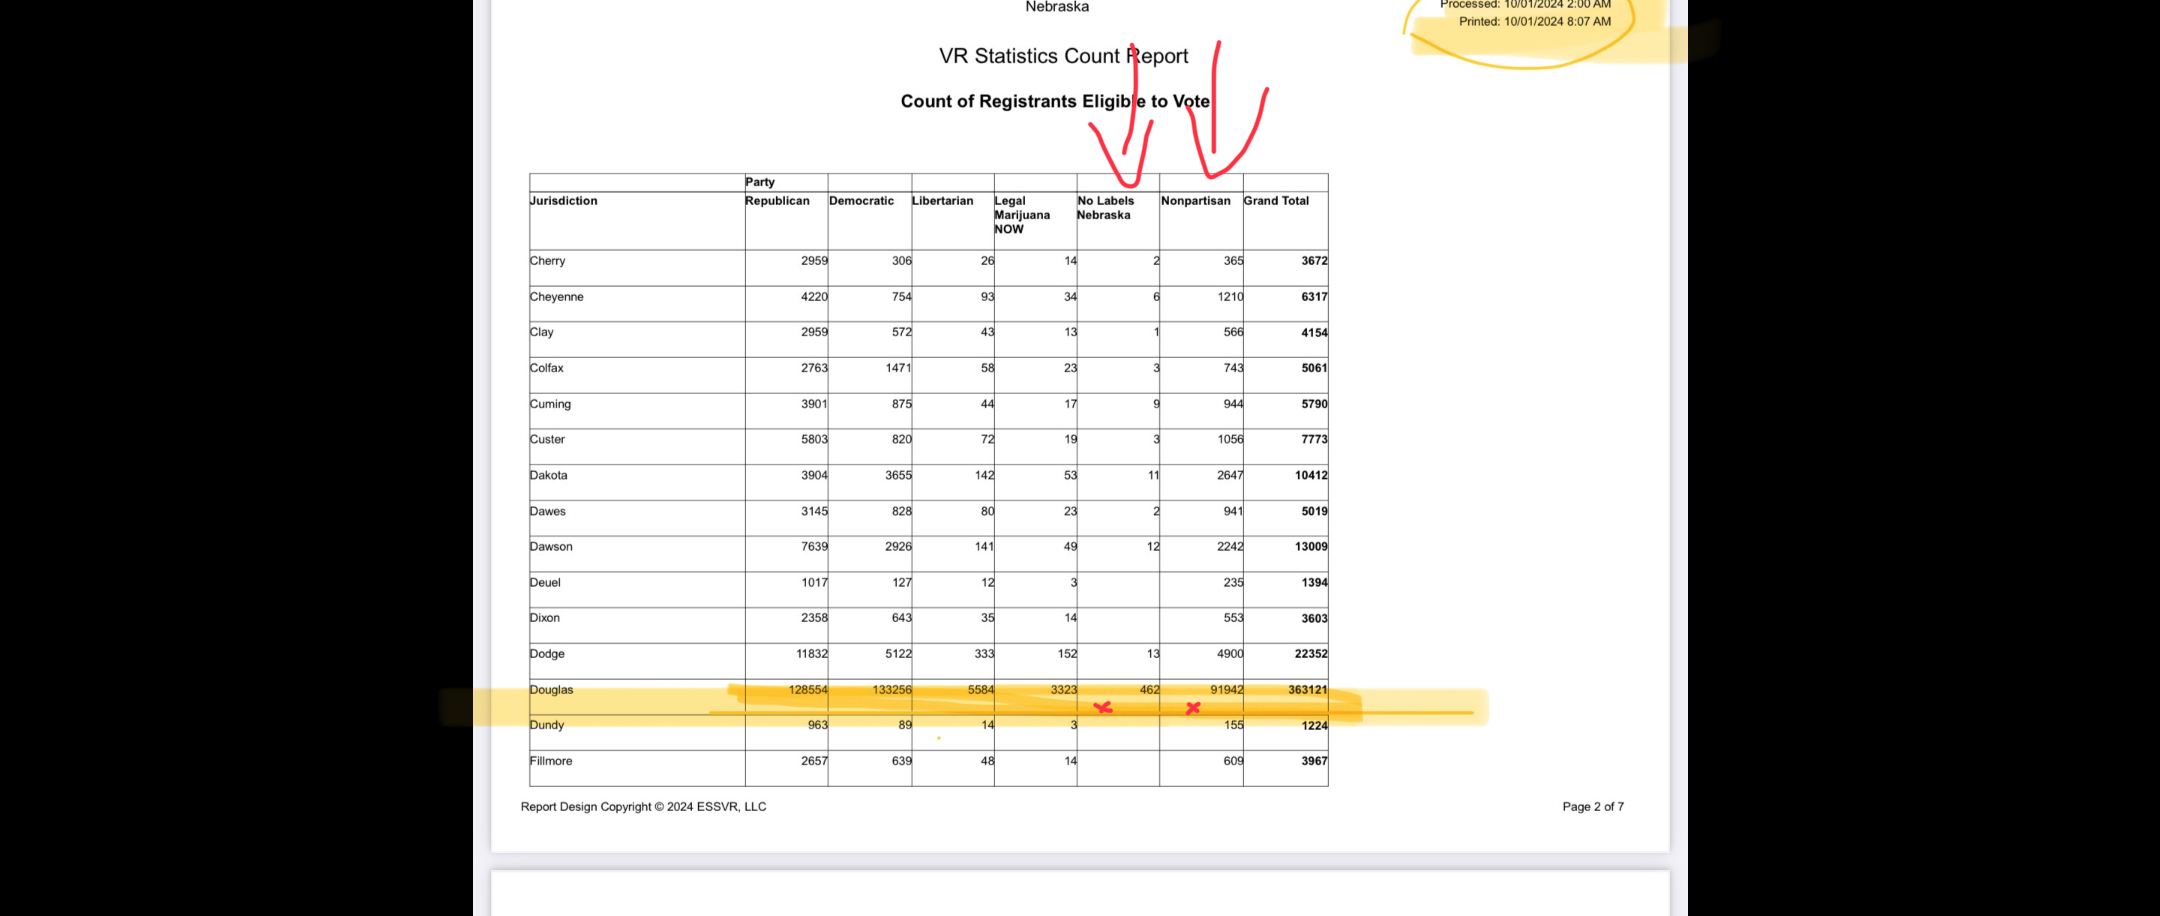Click Dixon Republican count 2358
This screenshot has width=2160, height=916.
pos(814,618)
